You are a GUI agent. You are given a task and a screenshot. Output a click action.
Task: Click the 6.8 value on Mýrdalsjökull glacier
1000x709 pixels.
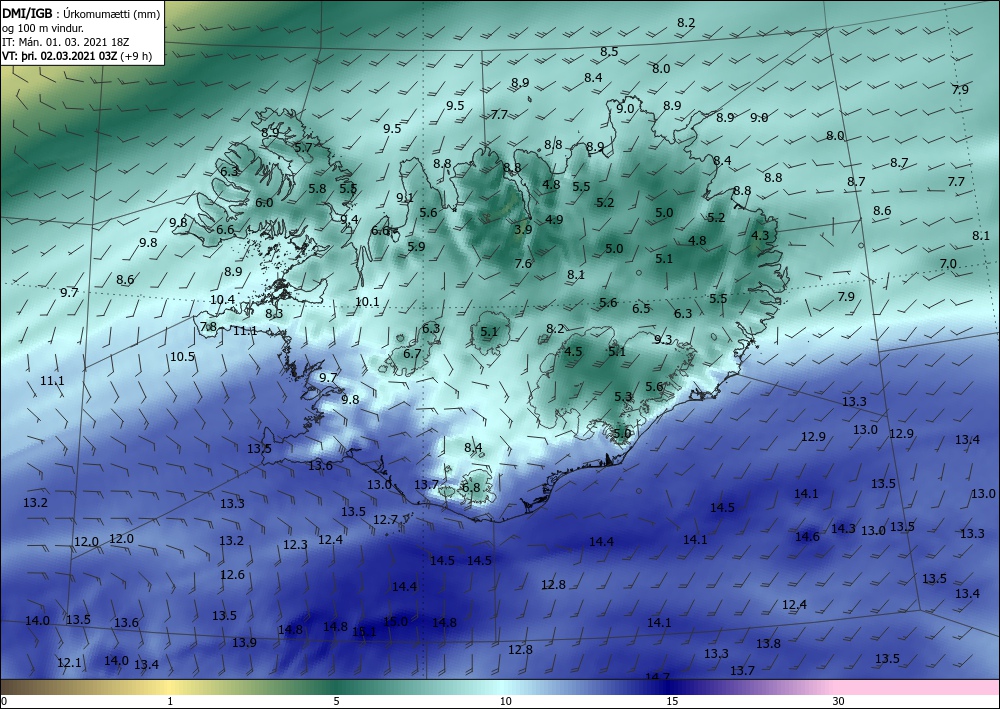point(471,487)
